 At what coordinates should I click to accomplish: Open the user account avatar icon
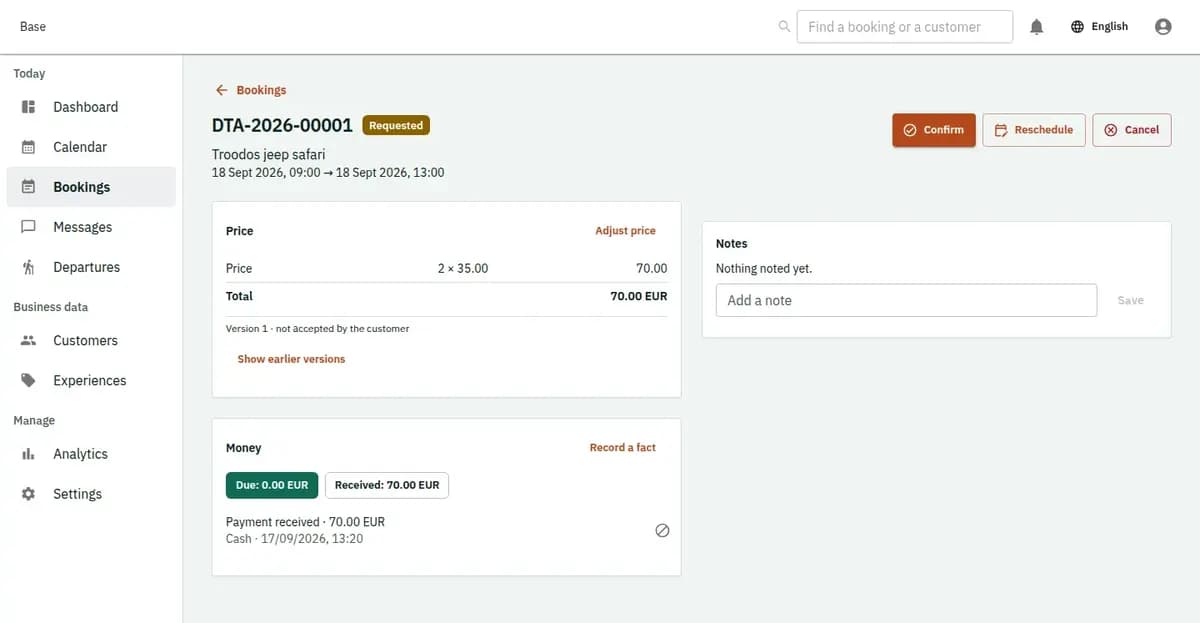(1163, 27)
